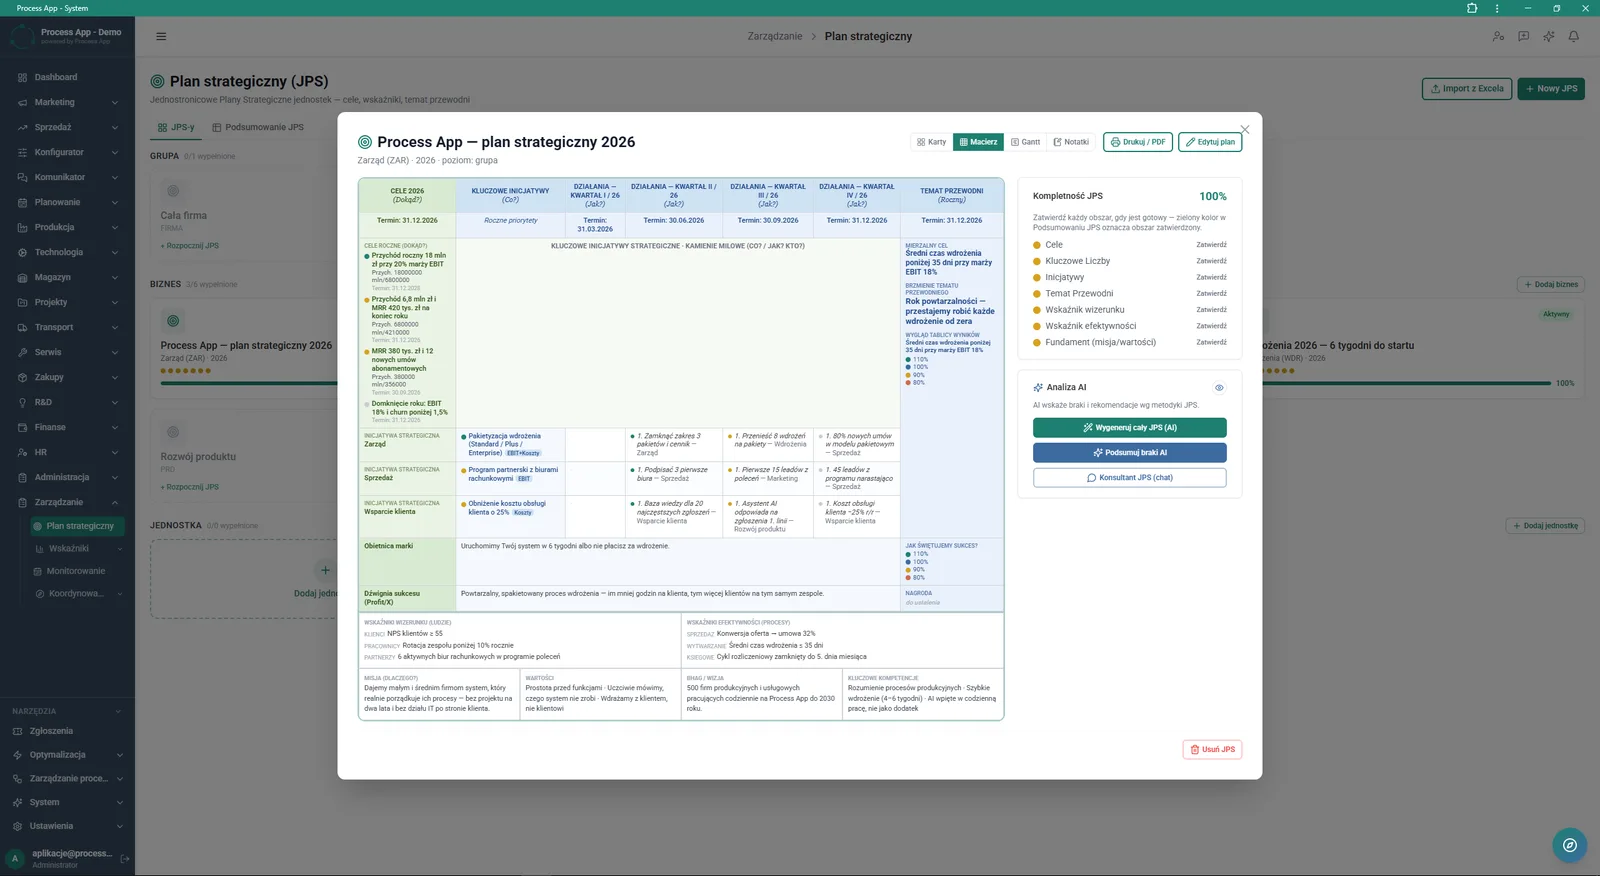Expand the Produkcja menu chevron

point(115,227)
